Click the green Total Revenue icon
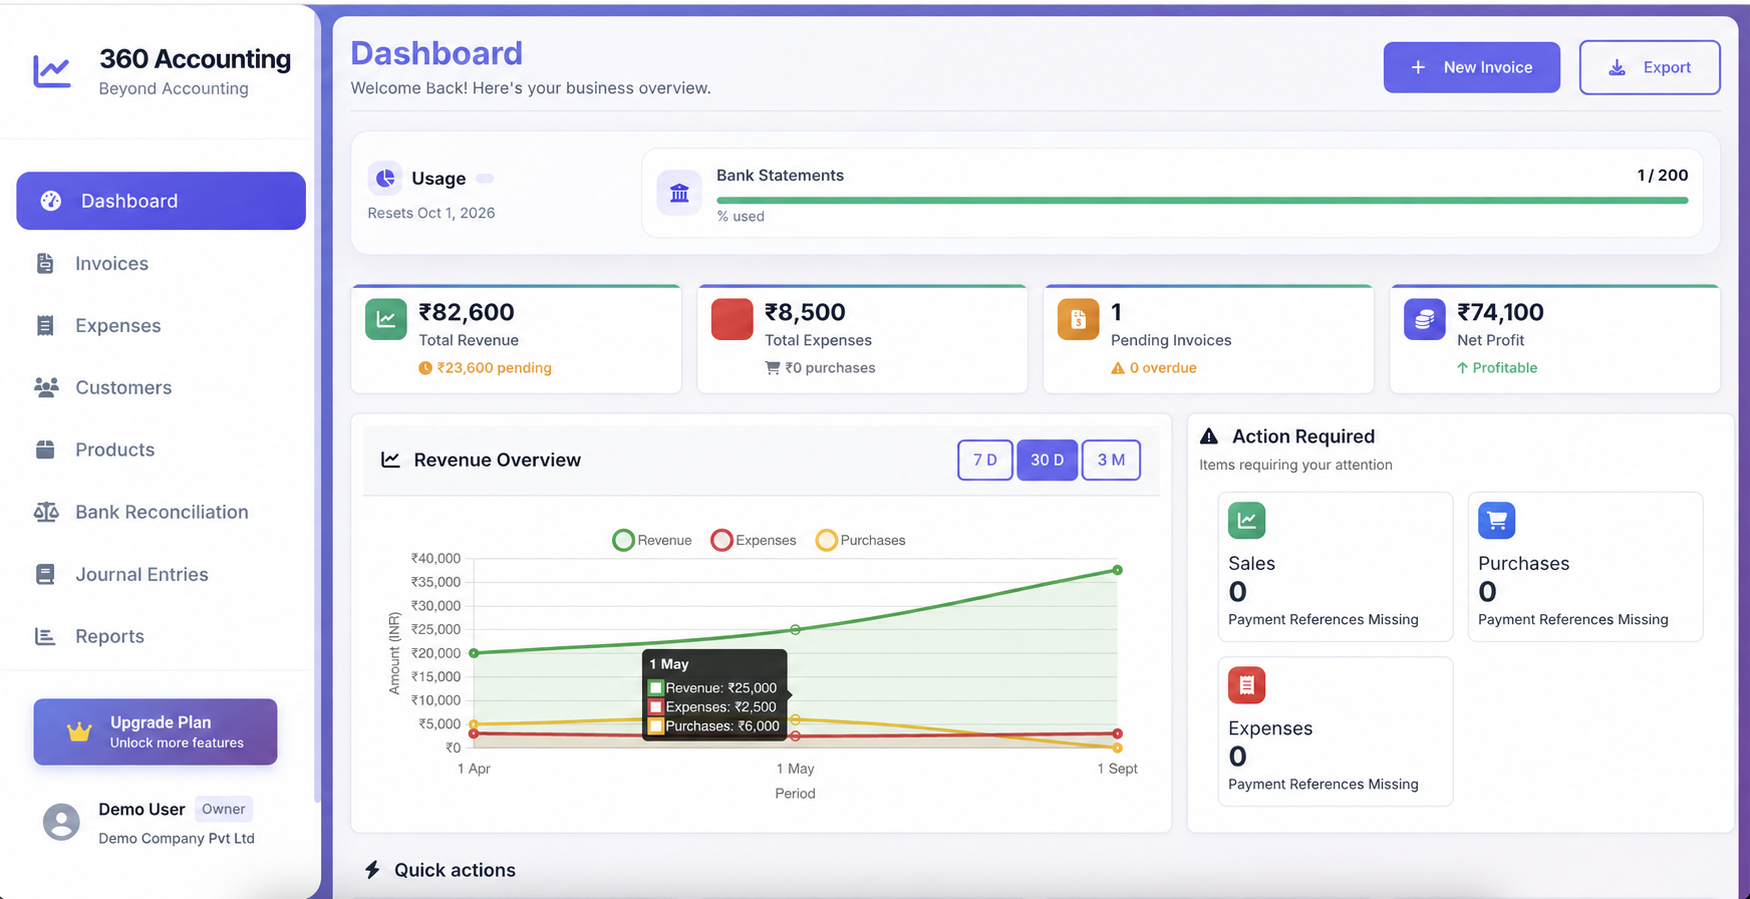 pyautogui.click(x=386, y=320)
